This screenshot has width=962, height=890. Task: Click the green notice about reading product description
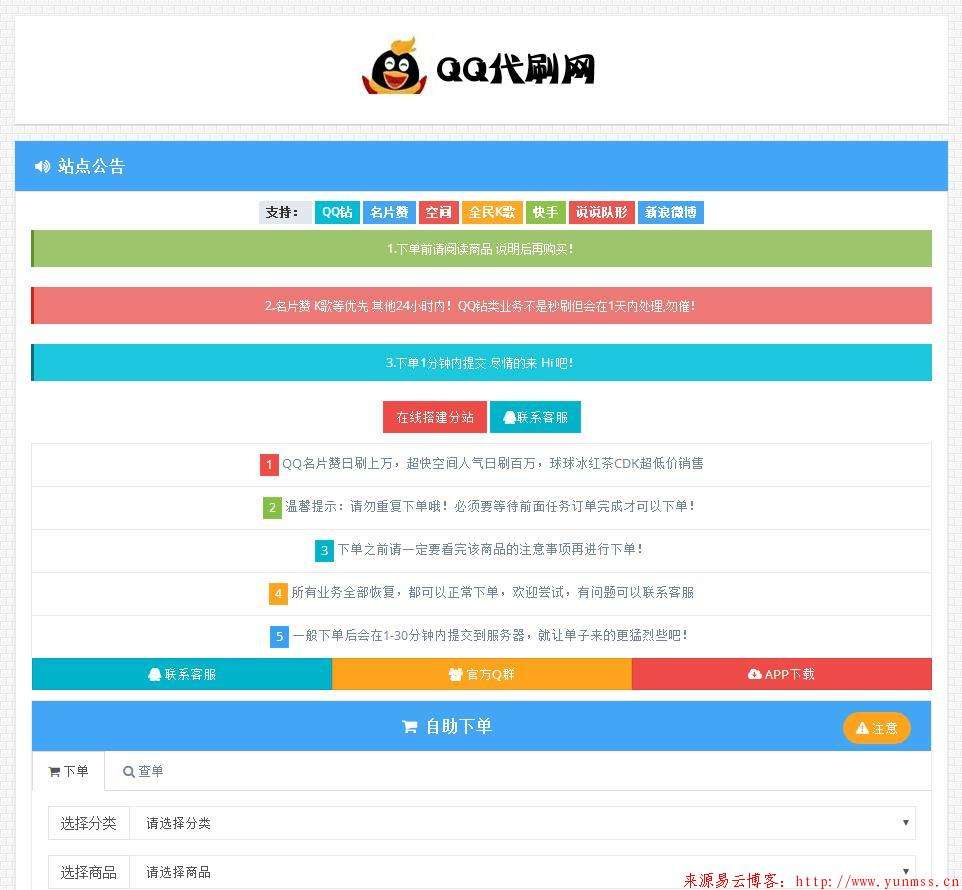click(481, 248)
